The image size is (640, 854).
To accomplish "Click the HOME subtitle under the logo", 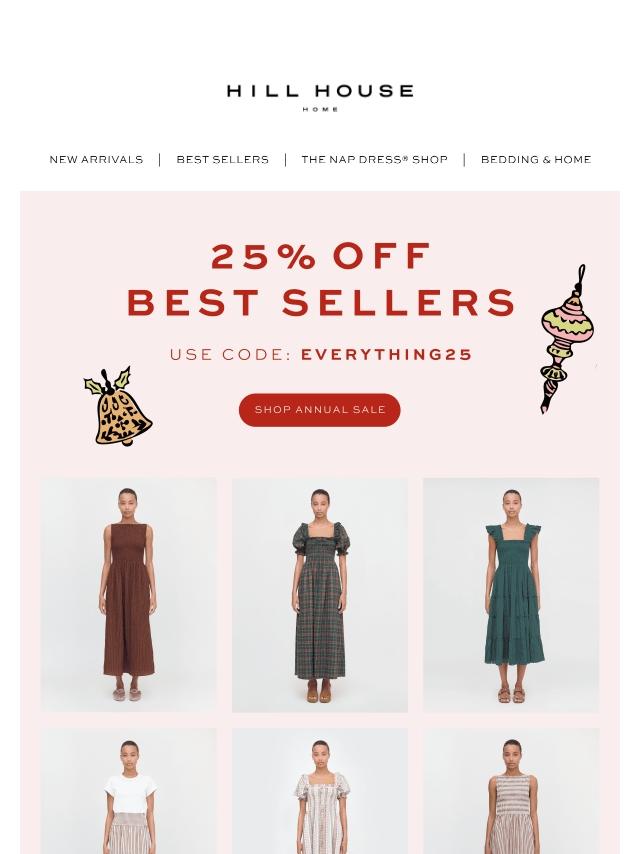I will pos(320,109).
